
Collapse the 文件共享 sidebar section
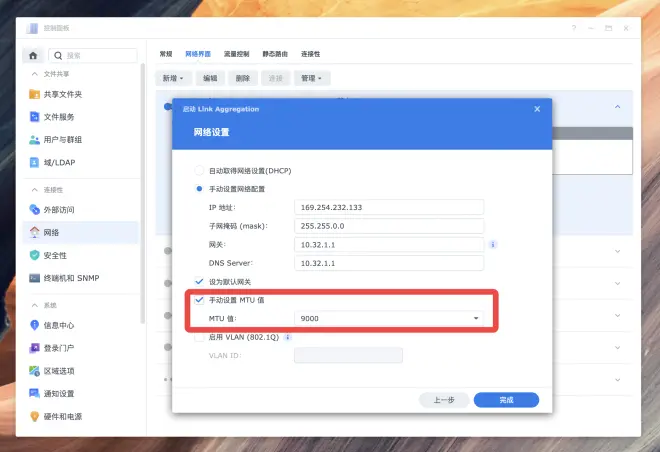pyautogui.click(x=35, y=74)
